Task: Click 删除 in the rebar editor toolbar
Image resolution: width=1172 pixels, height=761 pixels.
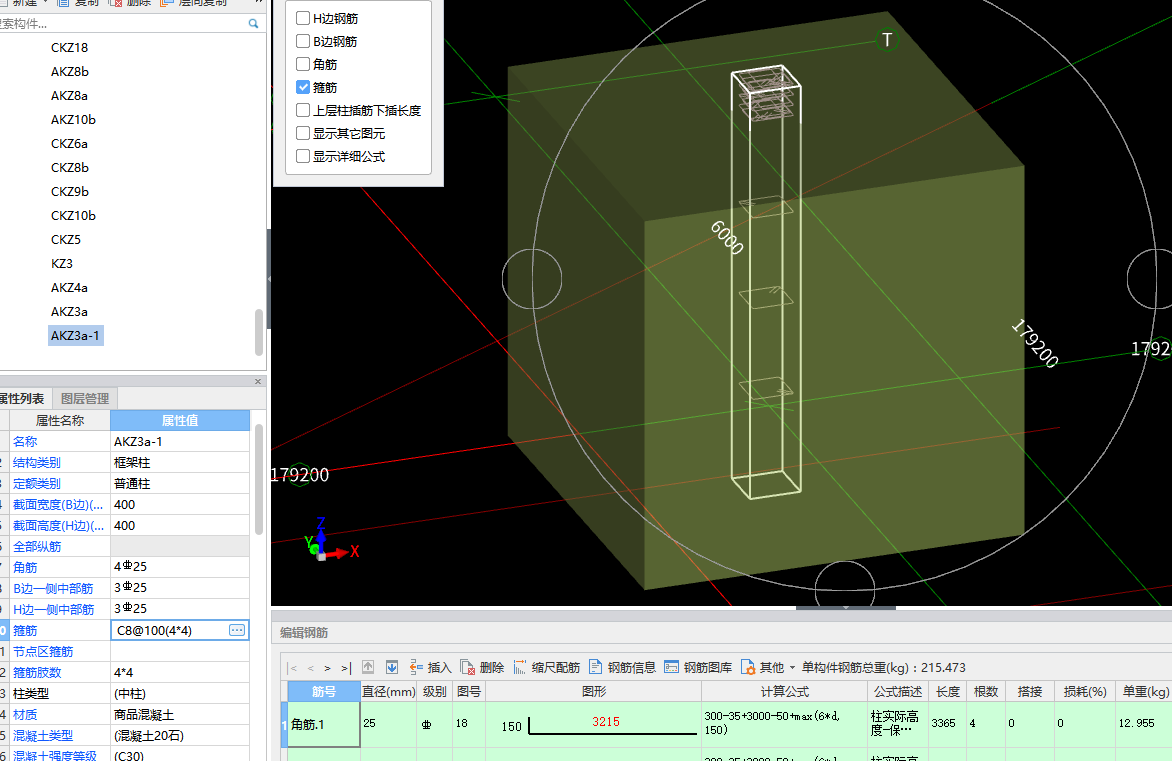Action: click(x=482, y=668)
